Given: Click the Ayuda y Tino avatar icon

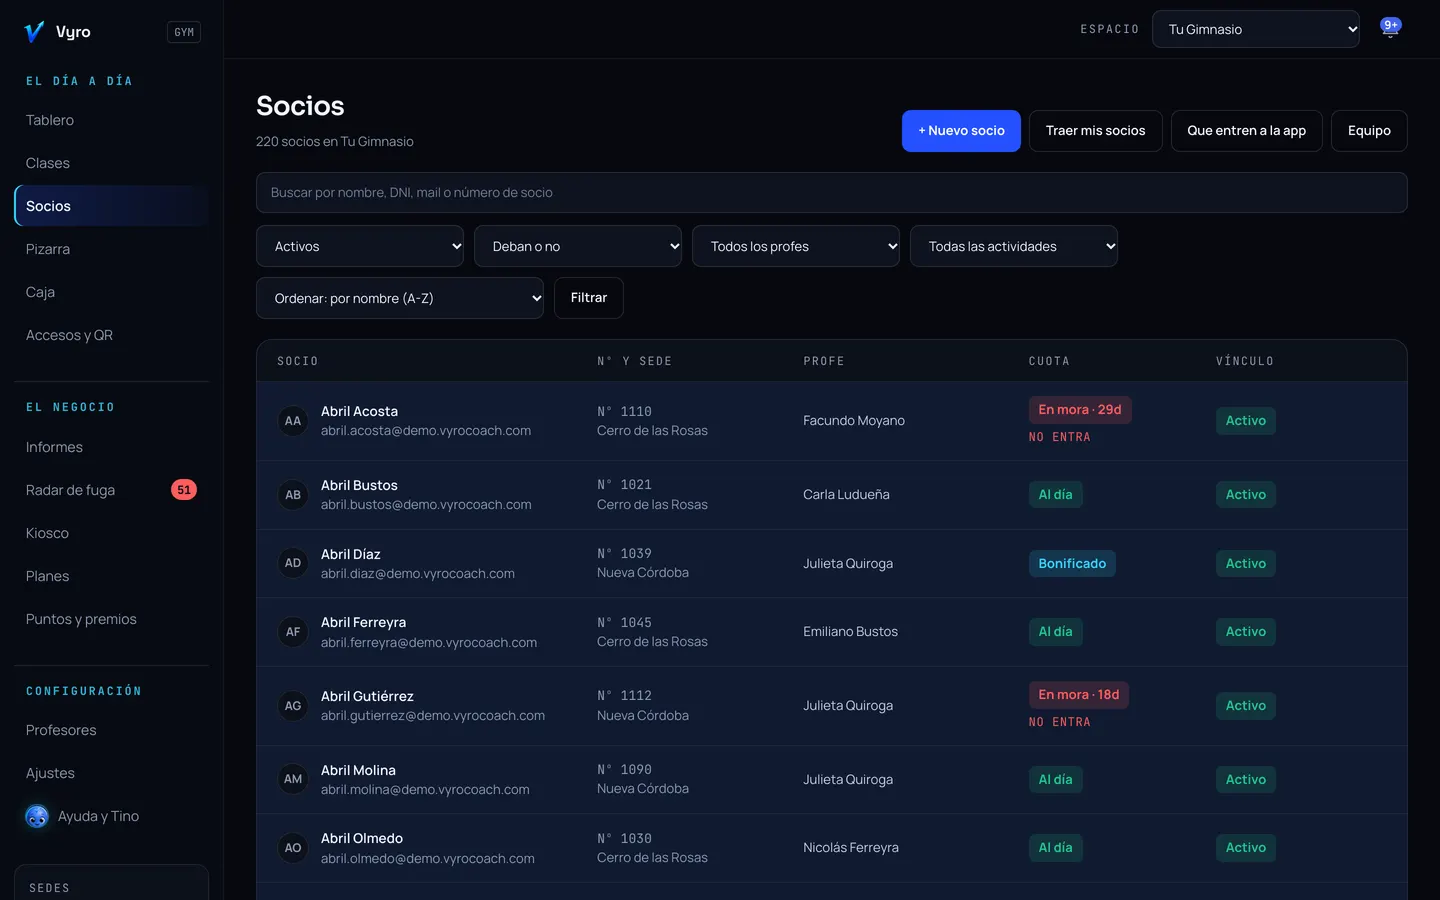Looking at the screenshot, I should coord(37,817).
